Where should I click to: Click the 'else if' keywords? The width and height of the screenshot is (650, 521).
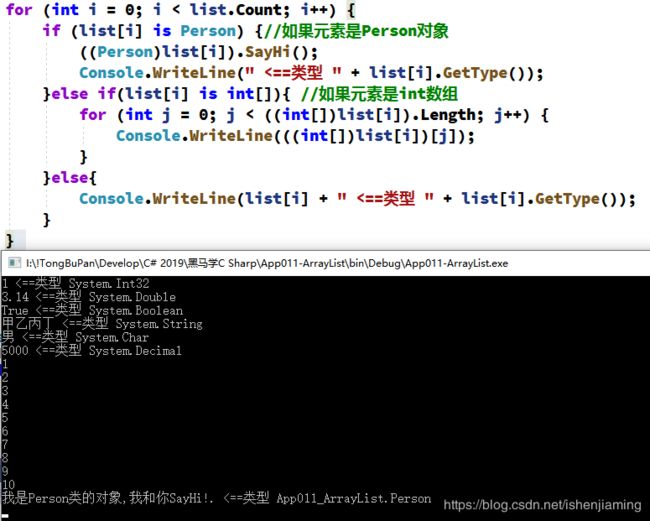point(84,94)
